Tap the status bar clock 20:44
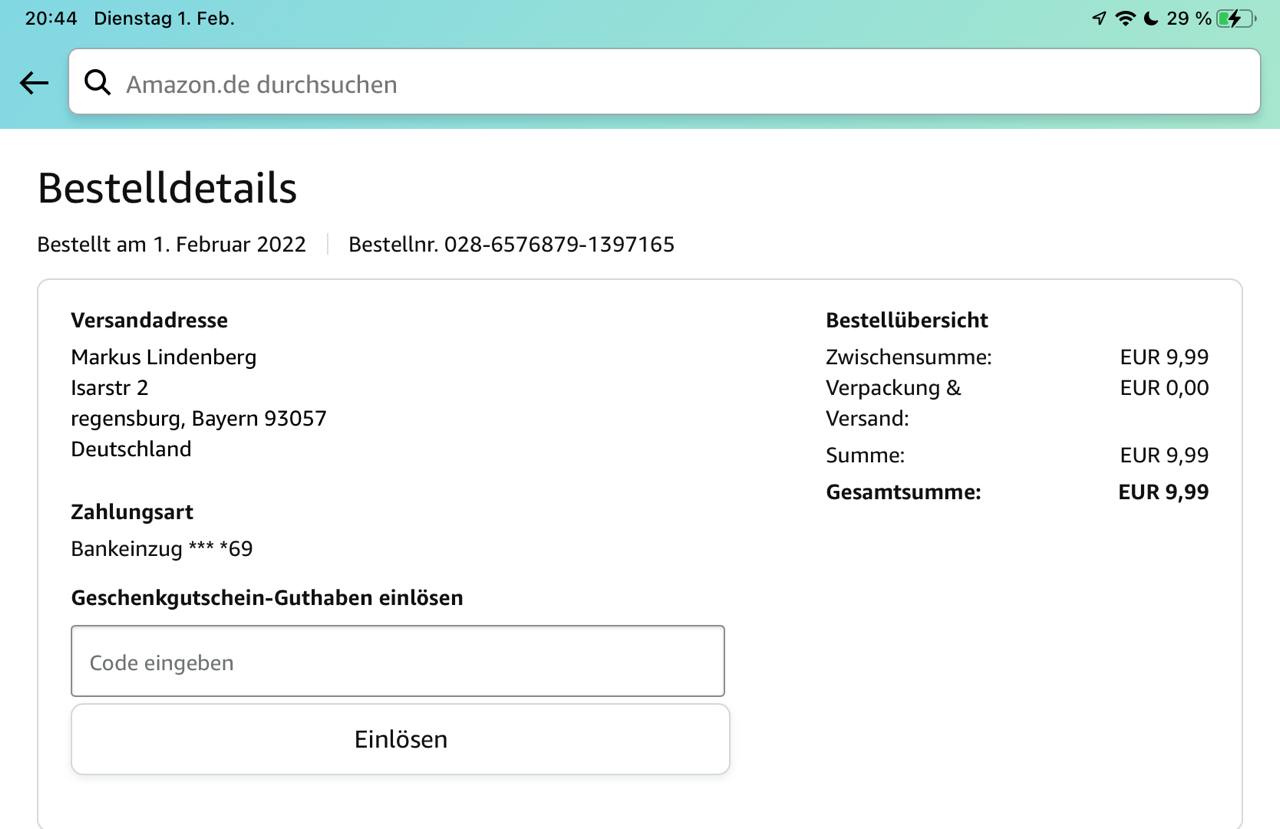Screen dimensions: 1280x829 click(x=51, y=18)
